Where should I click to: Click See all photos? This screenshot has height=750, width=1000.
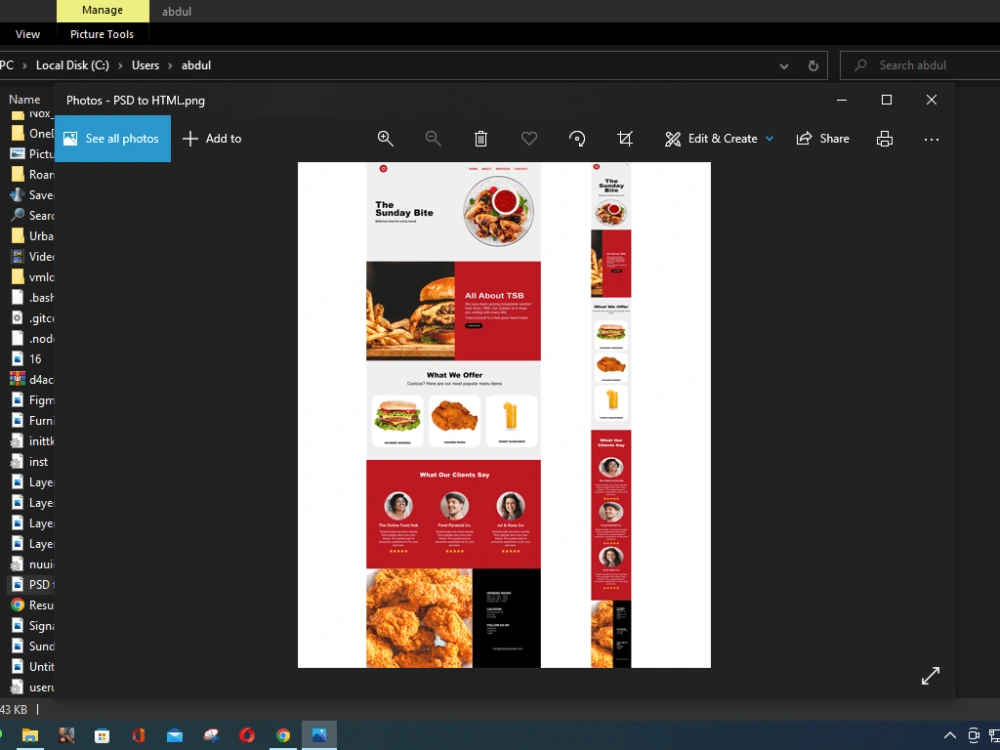(113, 138)
